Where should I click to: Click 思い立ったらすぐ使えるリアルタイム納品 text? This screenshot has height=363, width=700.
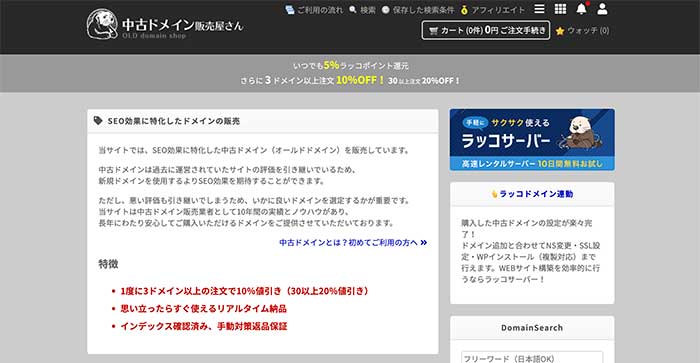[x=204, y=309]
